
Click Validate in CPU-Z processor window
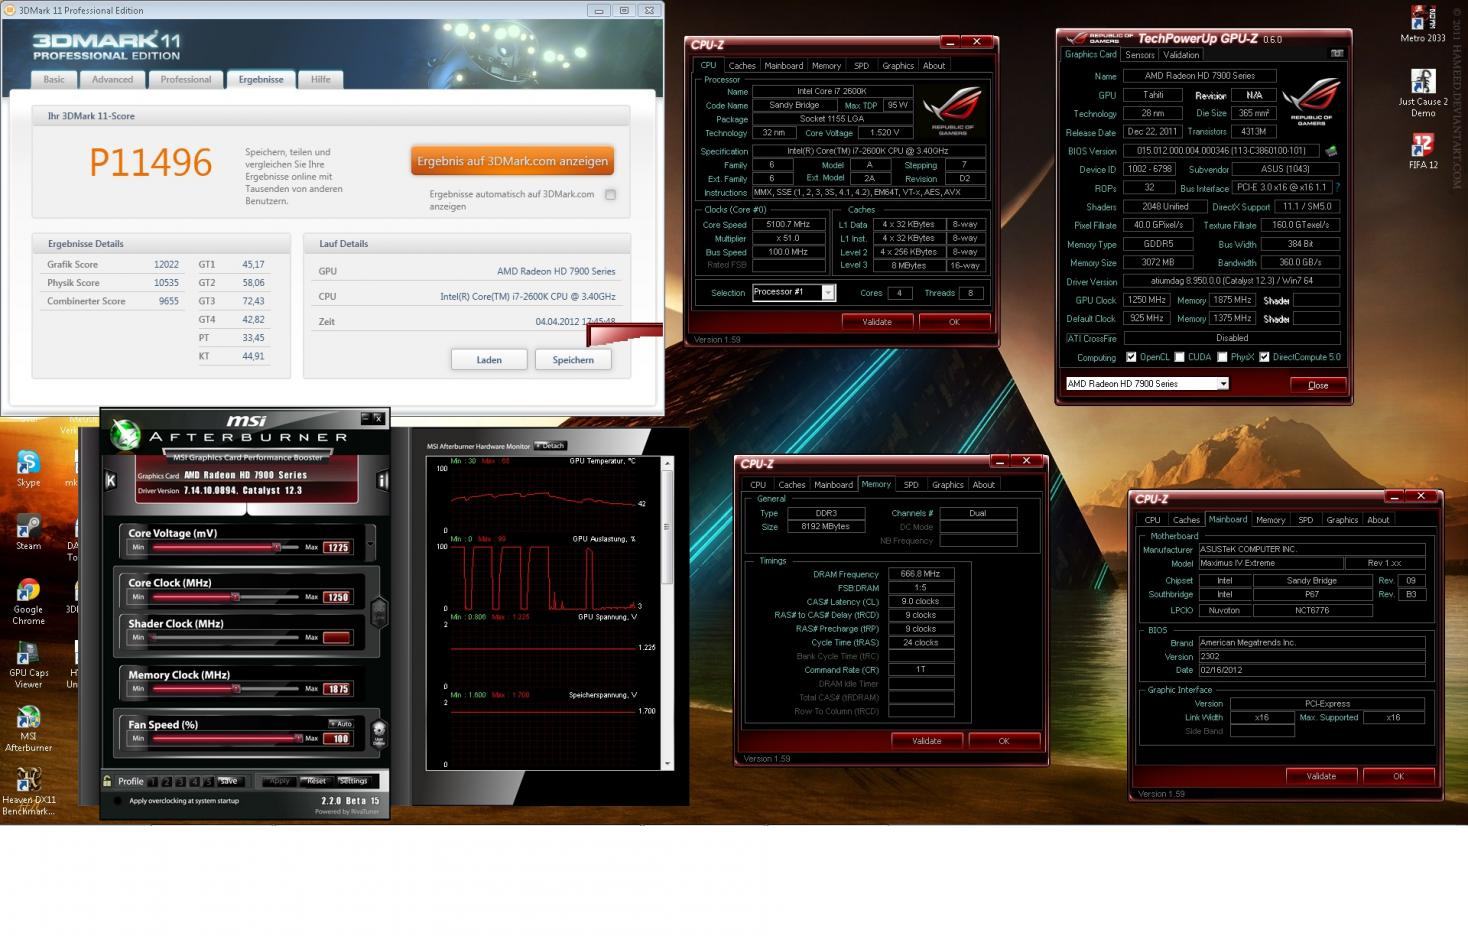coord(876,322)
